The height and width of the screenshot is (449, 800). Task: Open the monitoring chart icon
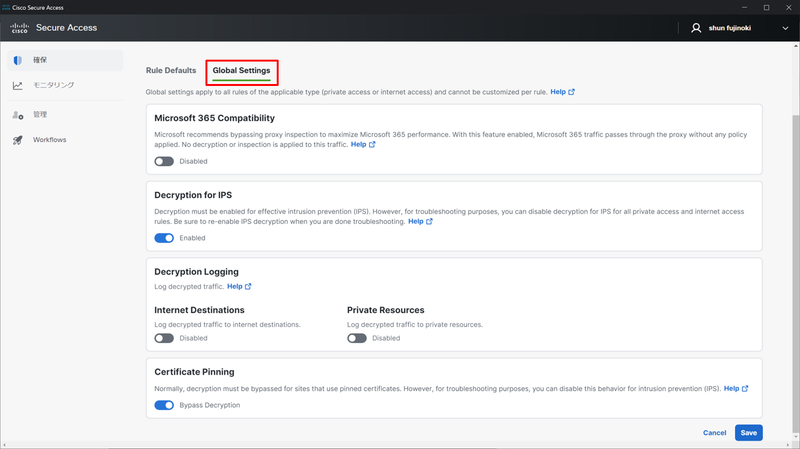click(18, 85)
